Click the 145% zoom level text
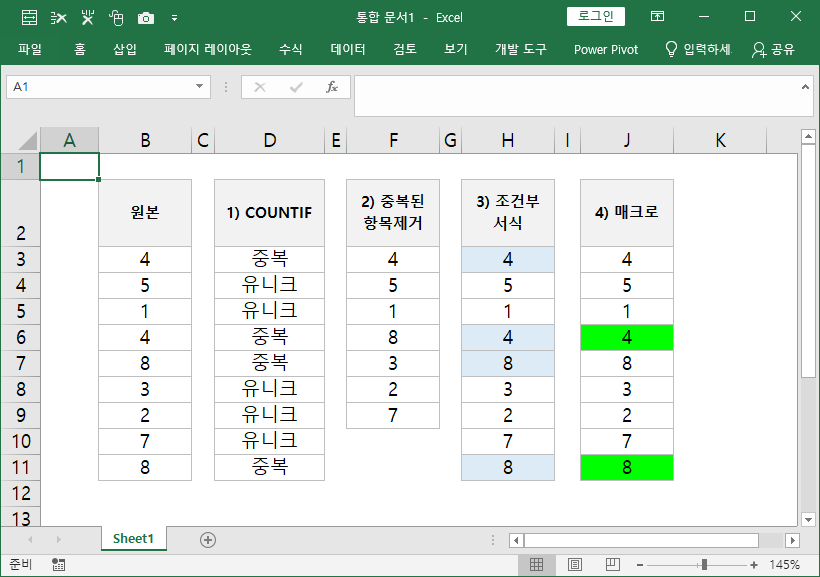Image resolution: width=820 pixels, height=577 pixels. coord(784,565)
